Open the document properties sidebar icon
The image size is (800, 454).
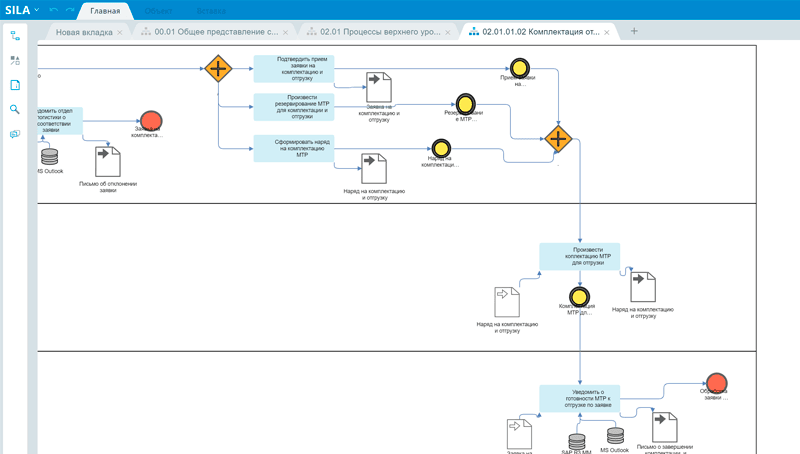click(15, 85)
